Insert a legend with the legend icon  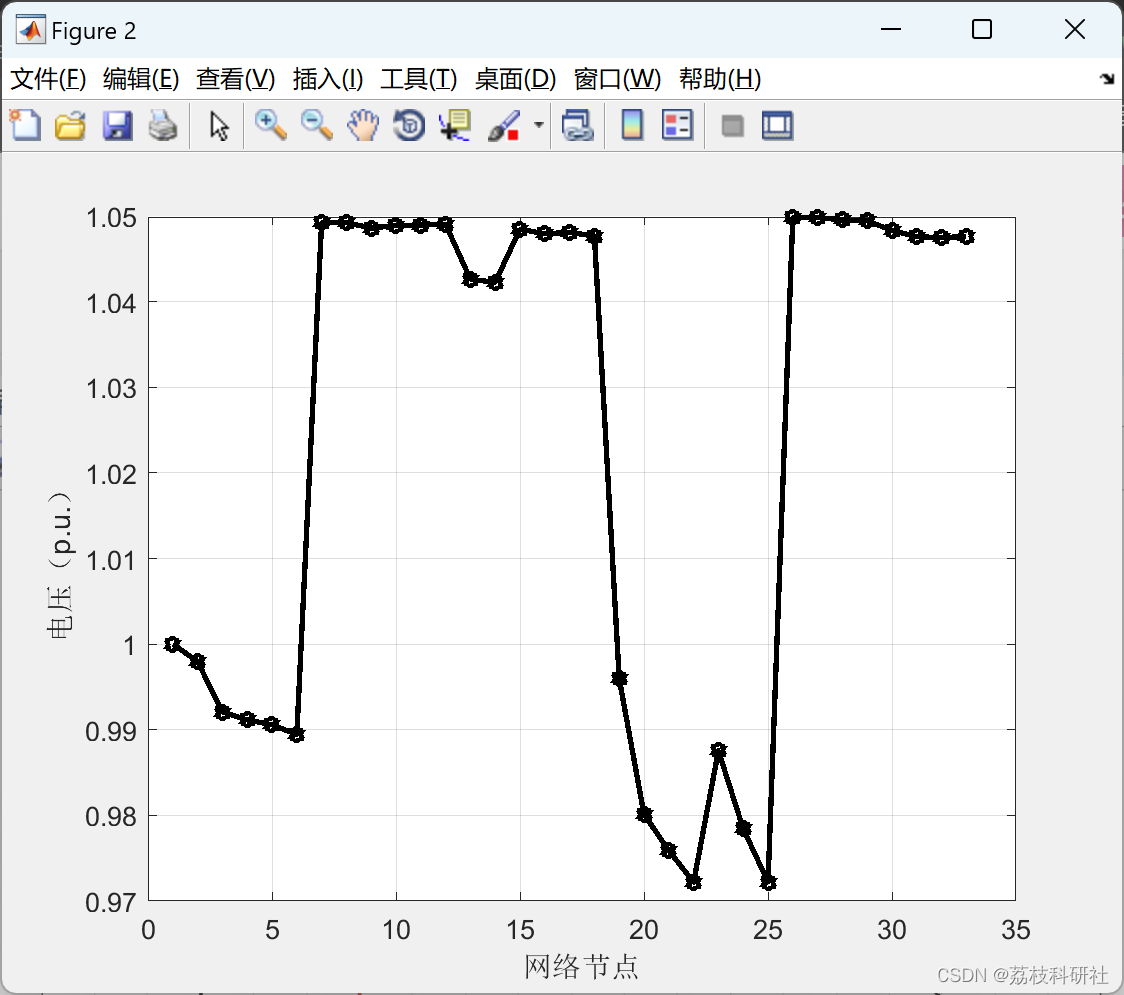click(x=677, y=125)
